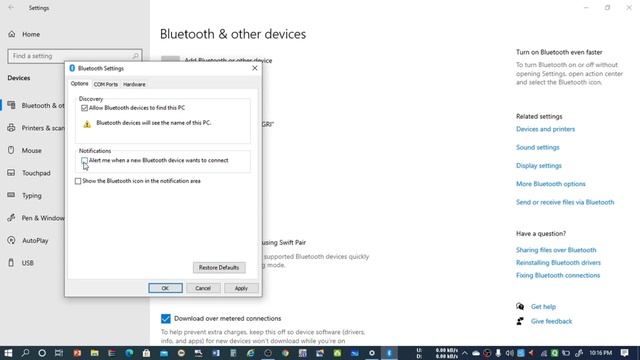Select USB in Devices sidebar
This screenshot has width=640, height=360.
(x=28, y=263)
